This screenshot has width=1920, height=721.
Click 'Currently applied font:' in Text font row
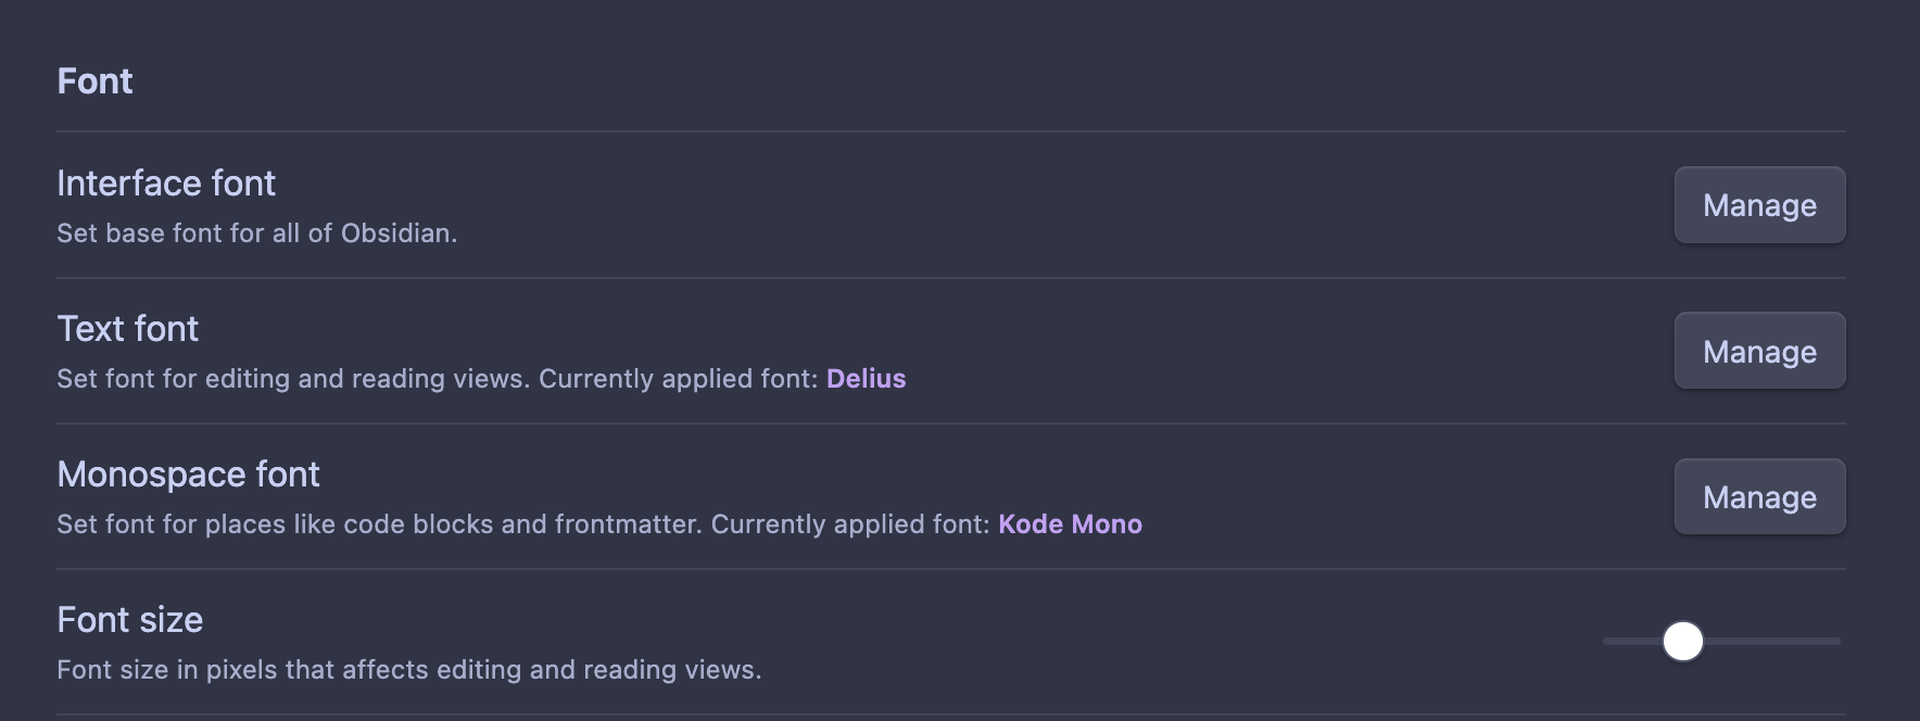pyautogui.click(x=678, y=379)
